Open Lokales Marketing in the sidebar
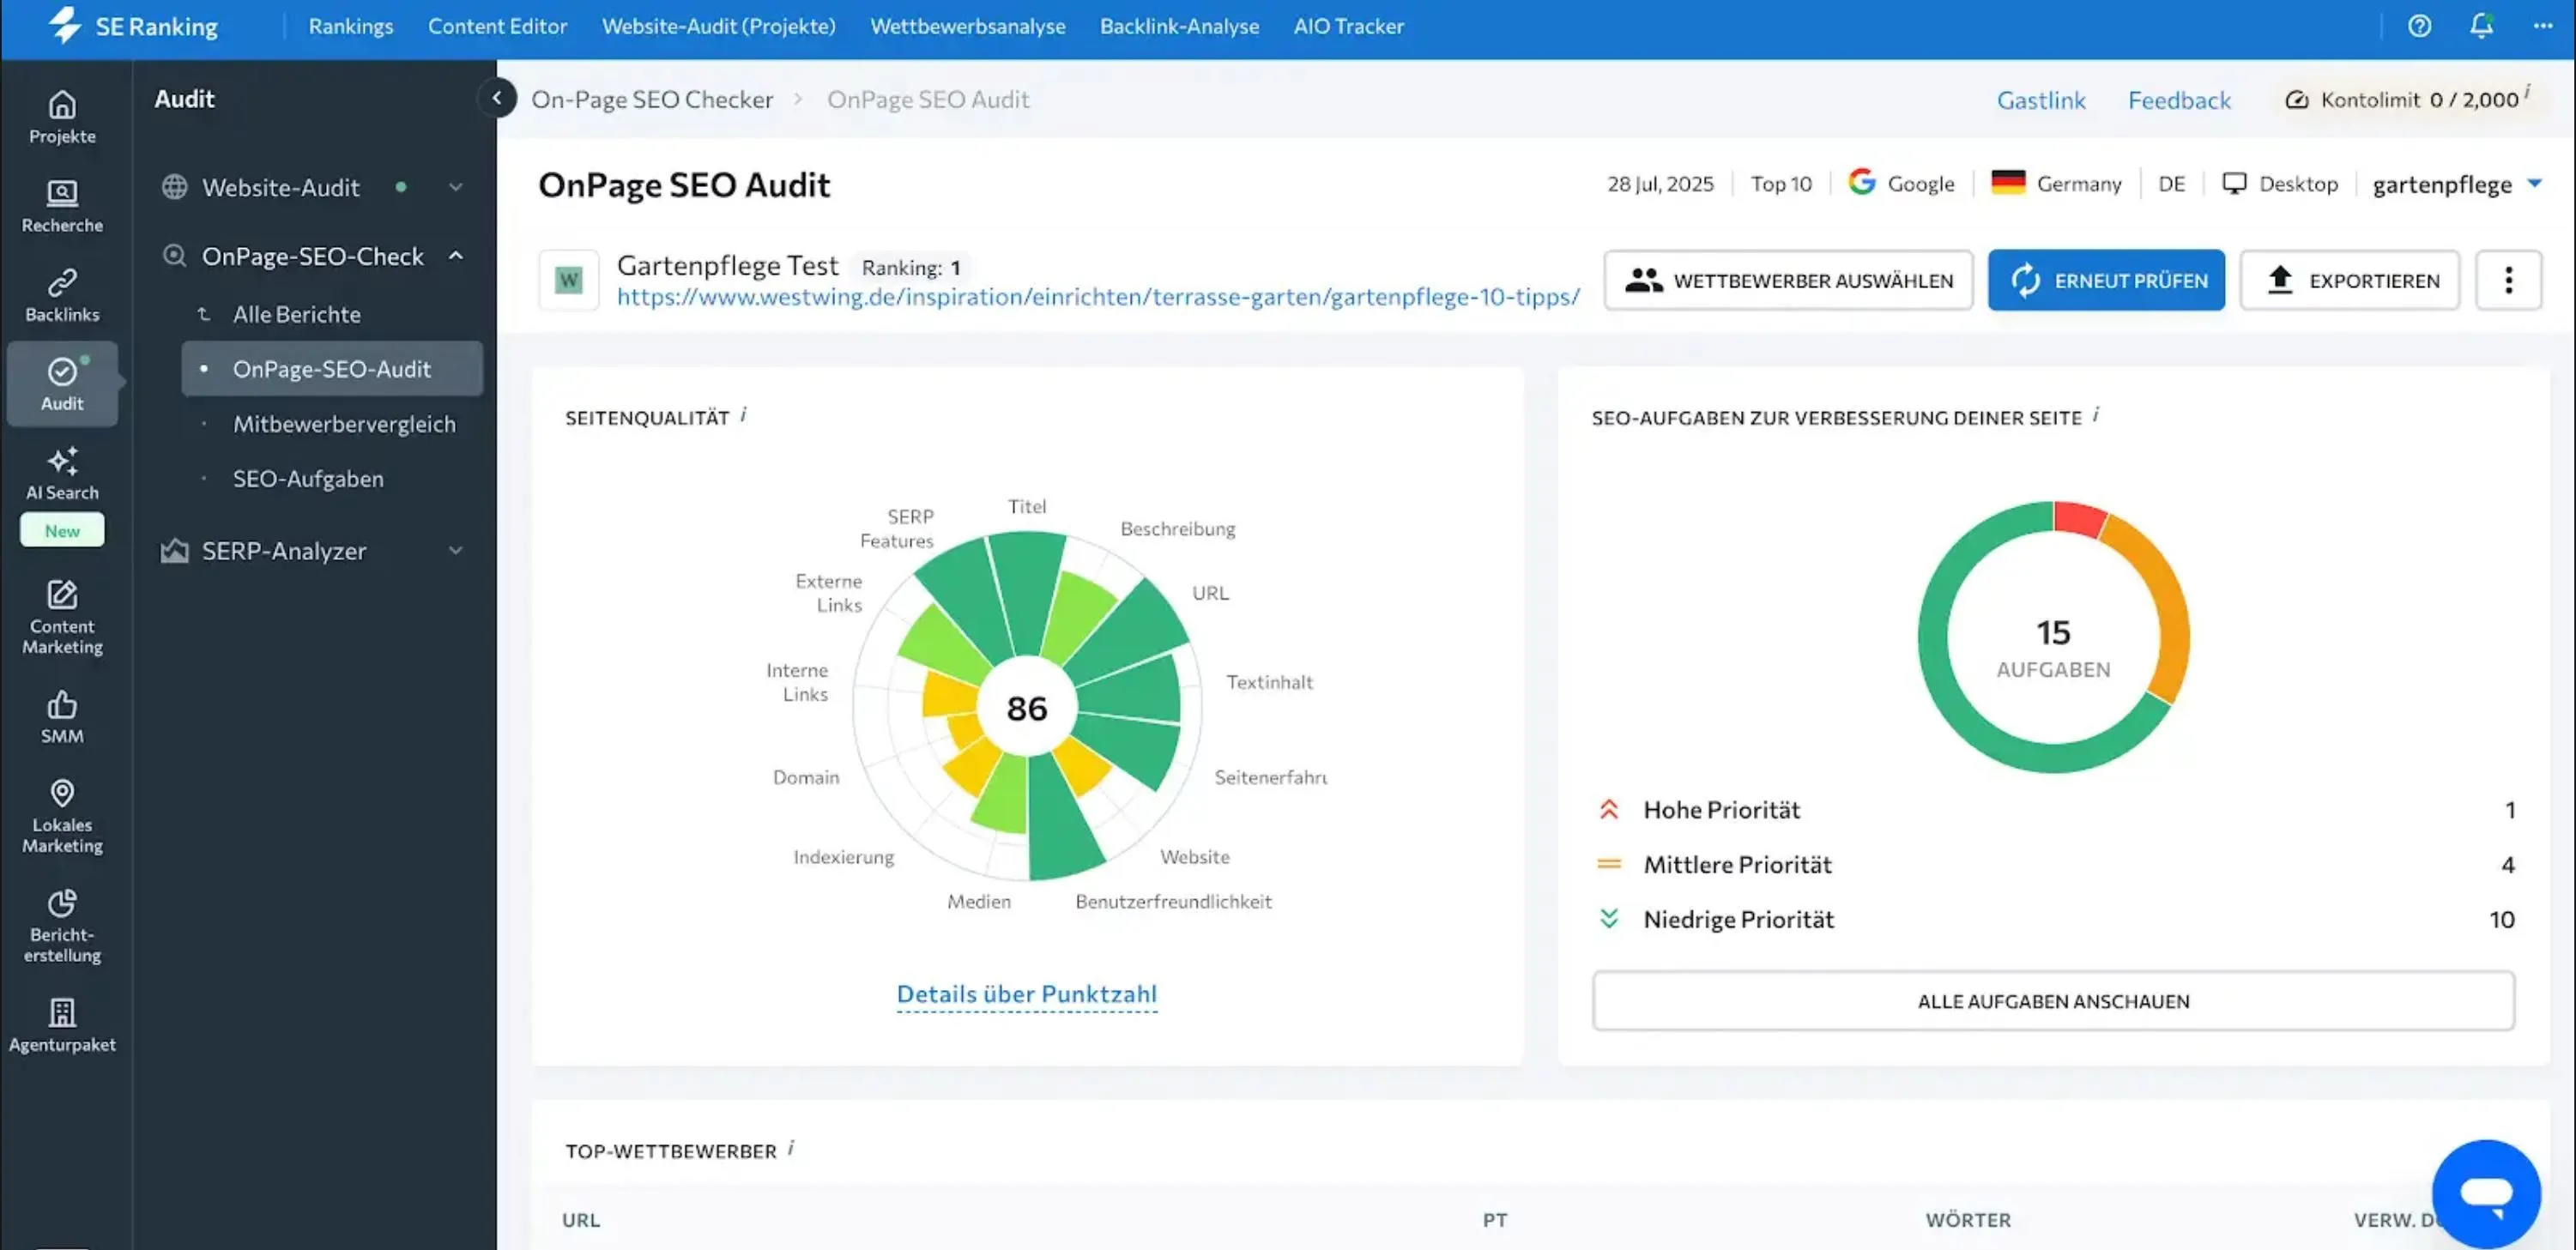Image resolution: width=2576 pixels, height=1250 pixels. 62,817
